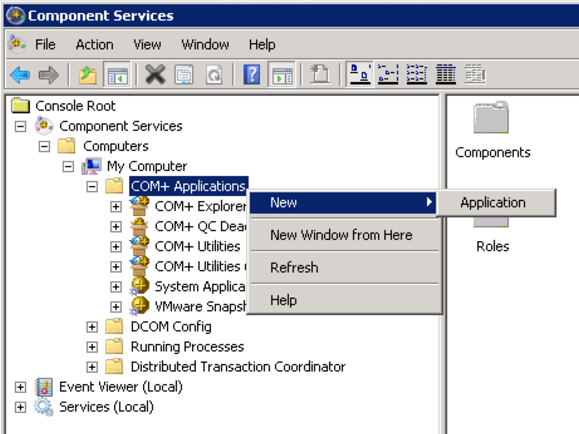
Task: Click the console icon beside File menu
Action: (x=16, y=45)
